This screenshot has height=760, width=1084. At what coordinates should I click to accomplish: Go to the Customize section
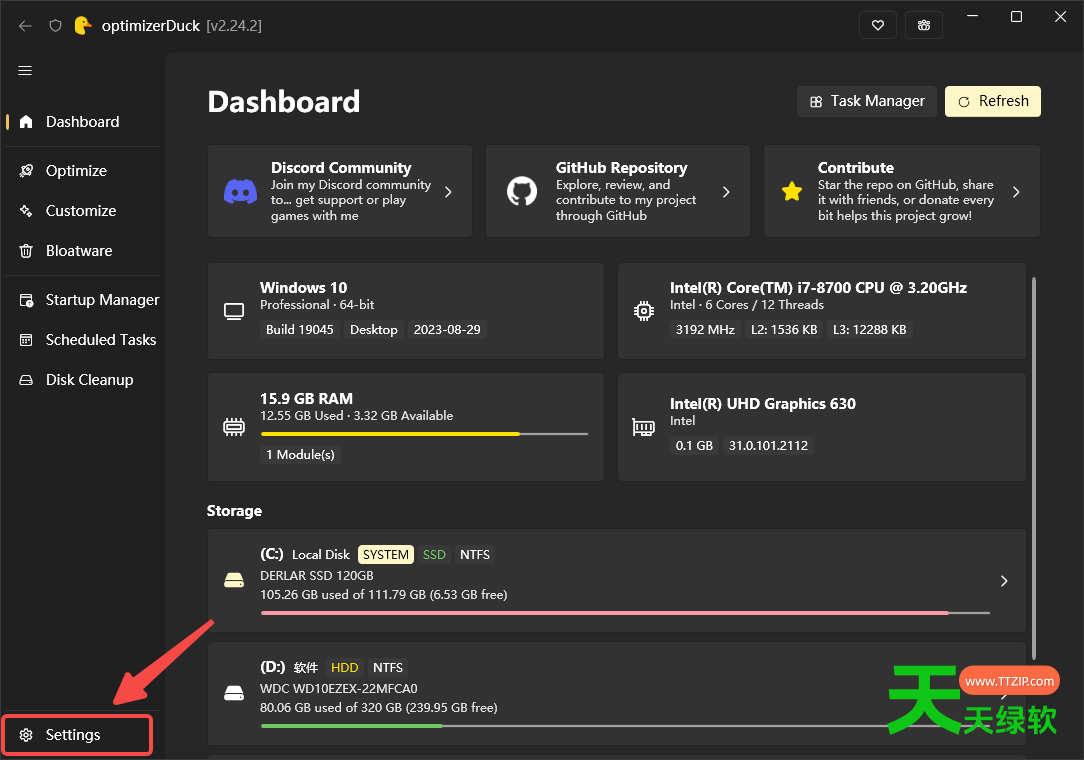tap(83, 211)
